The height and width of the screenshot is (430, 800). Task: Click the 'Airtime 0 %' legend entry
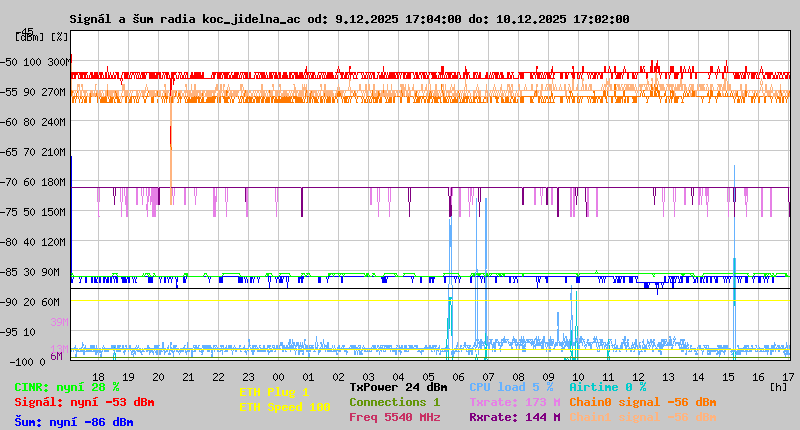[608, 388]
